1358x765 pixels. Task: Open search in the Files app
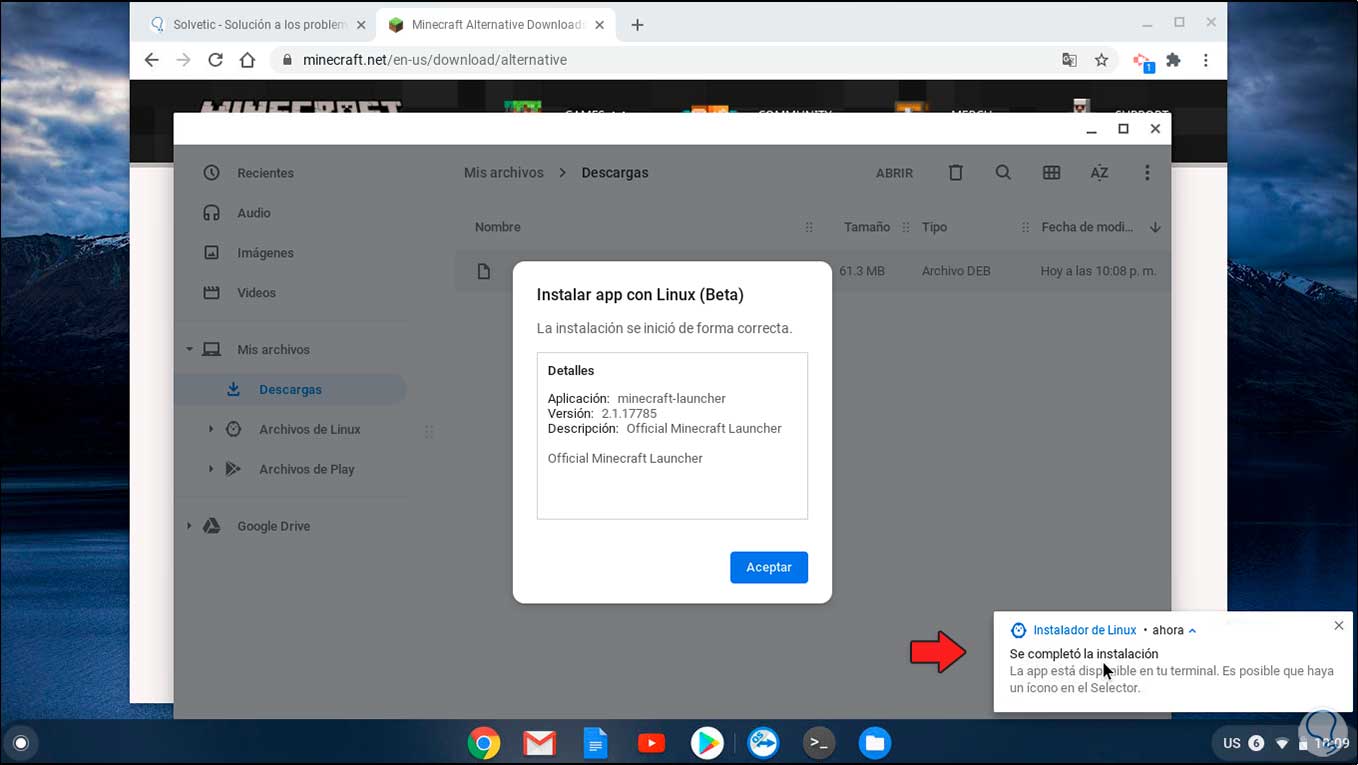click(1003, 173)
